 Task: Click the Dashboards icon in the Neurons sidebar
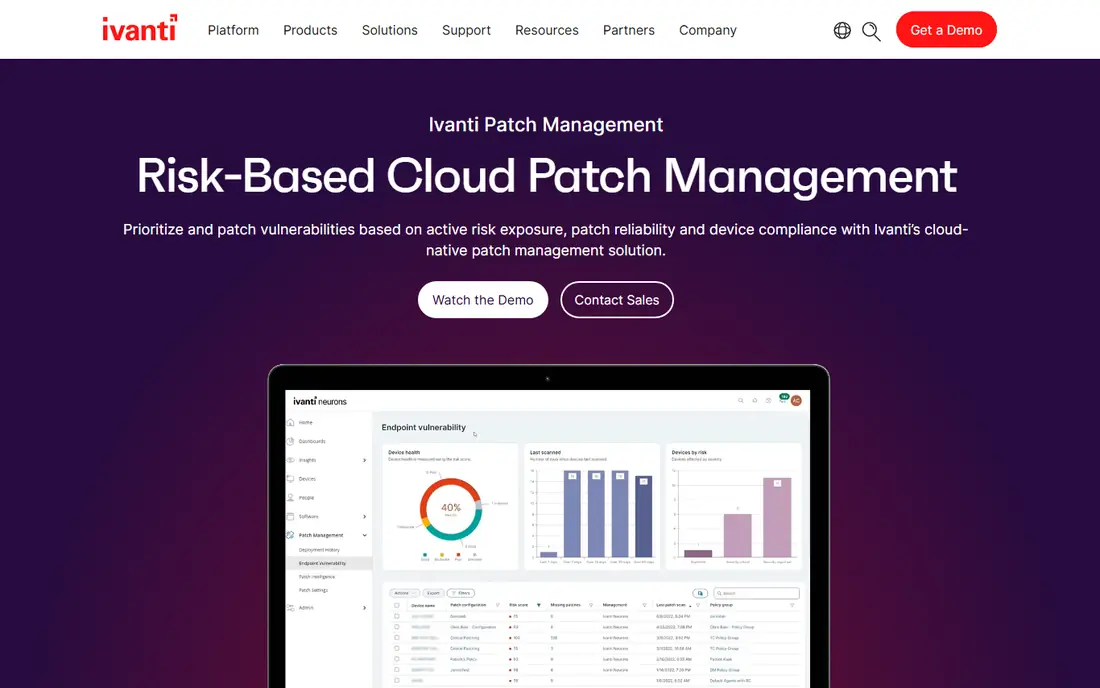pyautogui.click(x=290, y=441)
